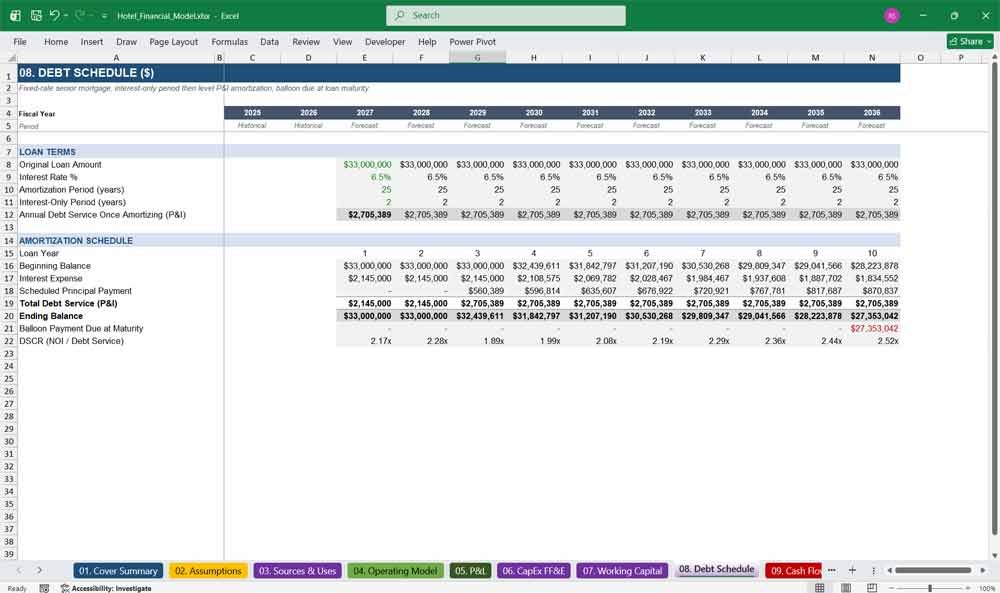Switch to 02. Assumptions sheet
The height and width of the screenshot is (593, 1000).
click(208, 571)
